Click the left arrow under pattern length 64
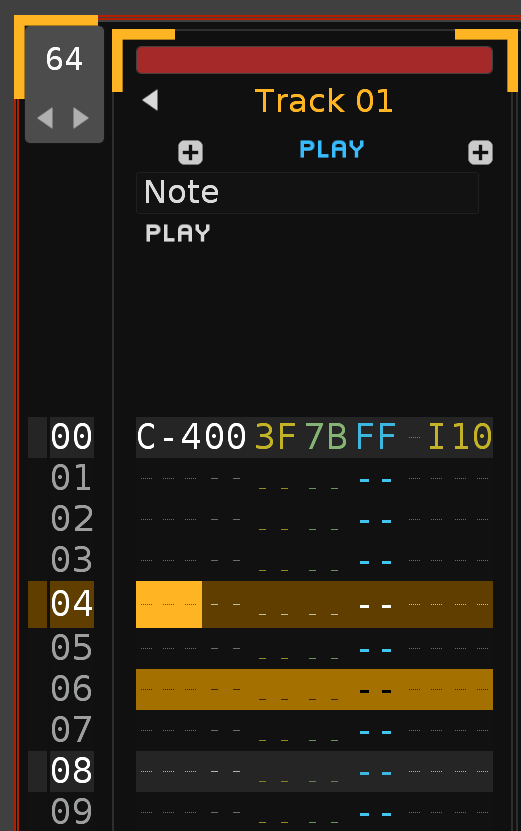 coord(45,118)
